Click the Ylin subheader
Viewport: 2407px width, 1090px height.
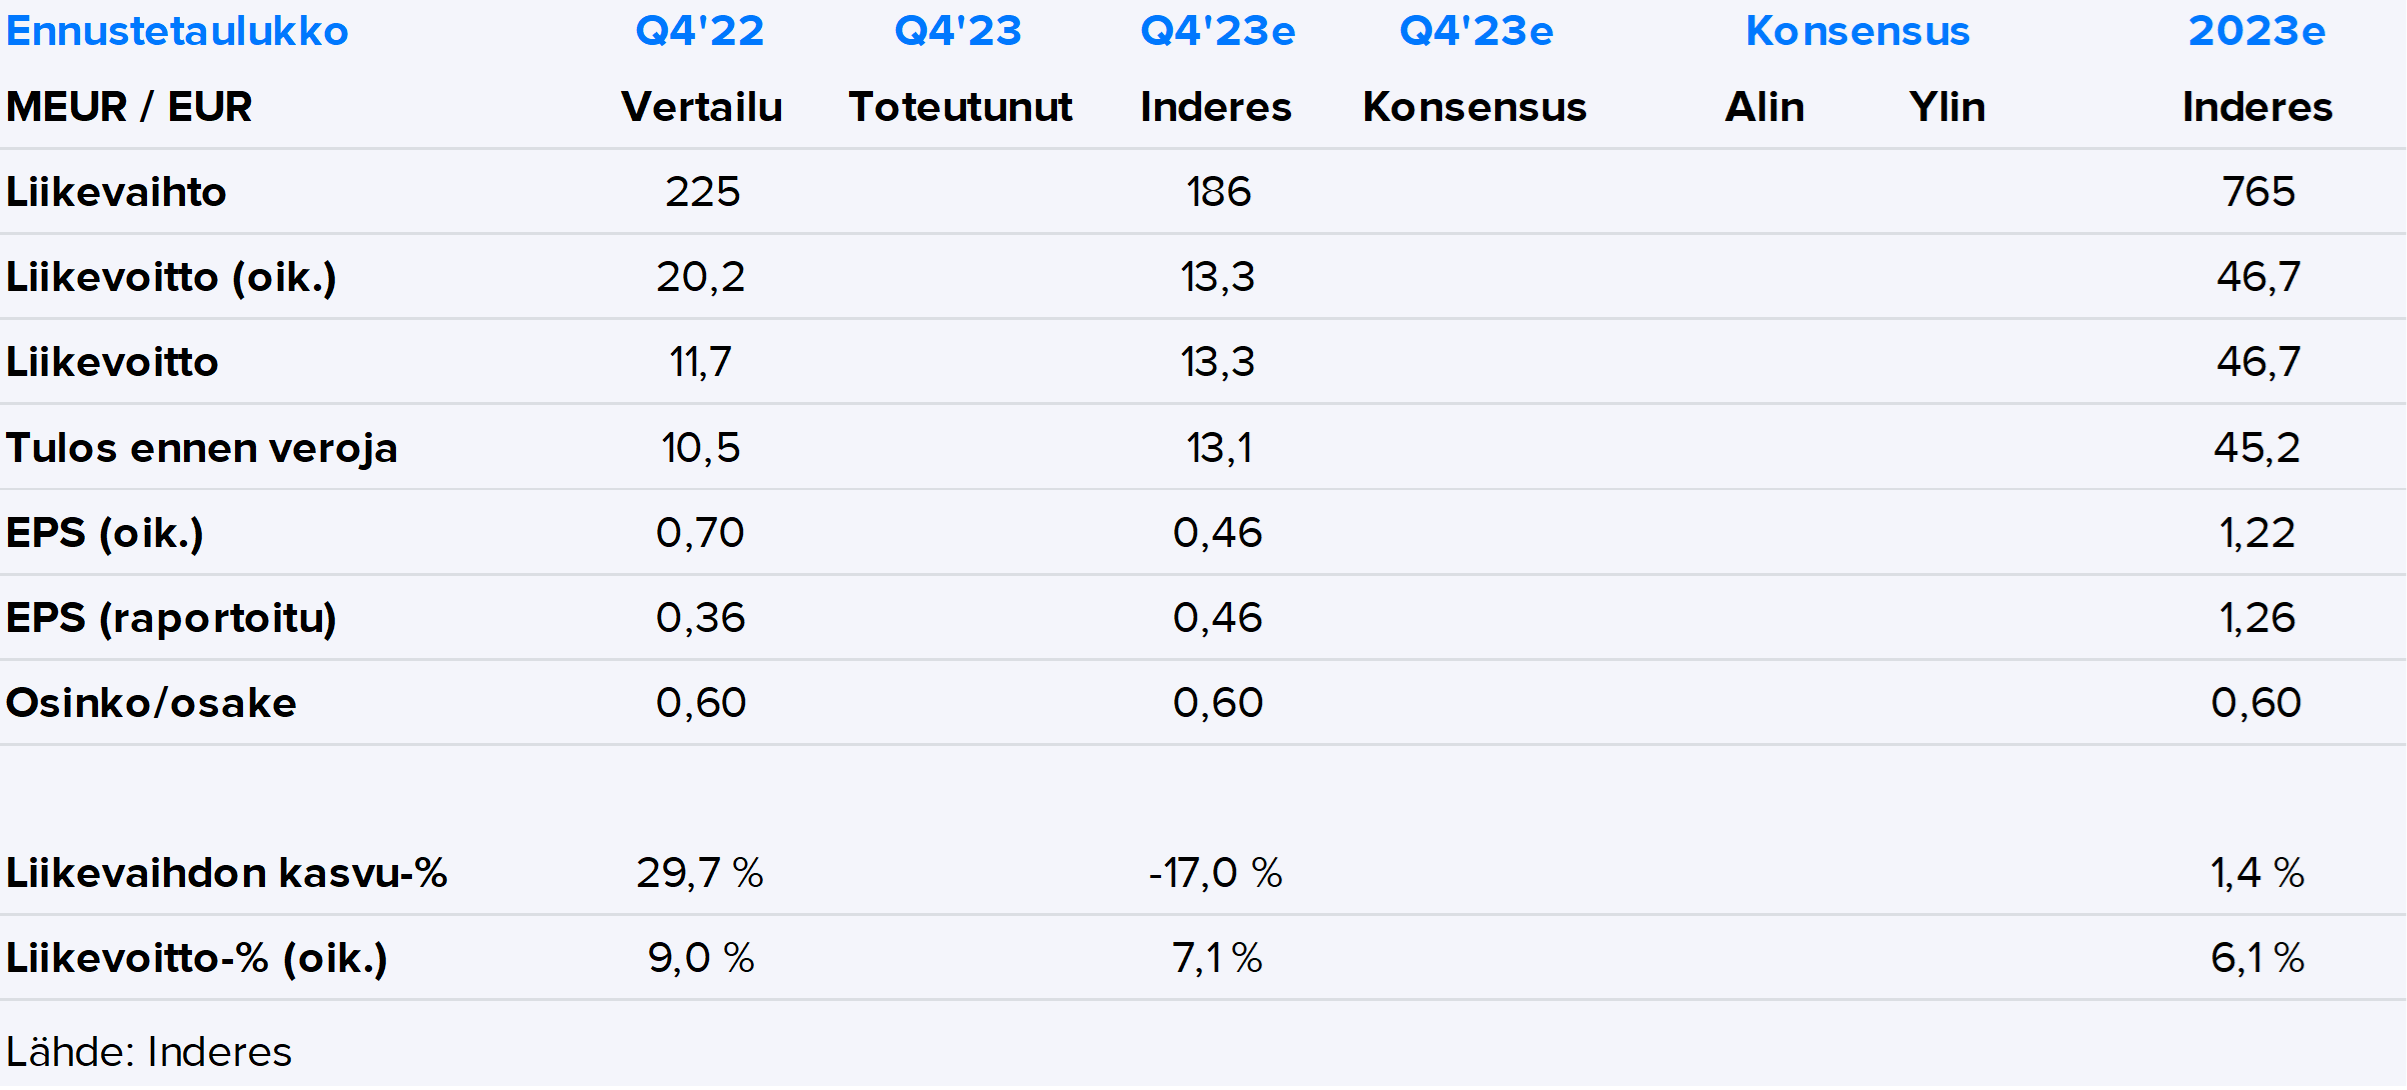1946,107
